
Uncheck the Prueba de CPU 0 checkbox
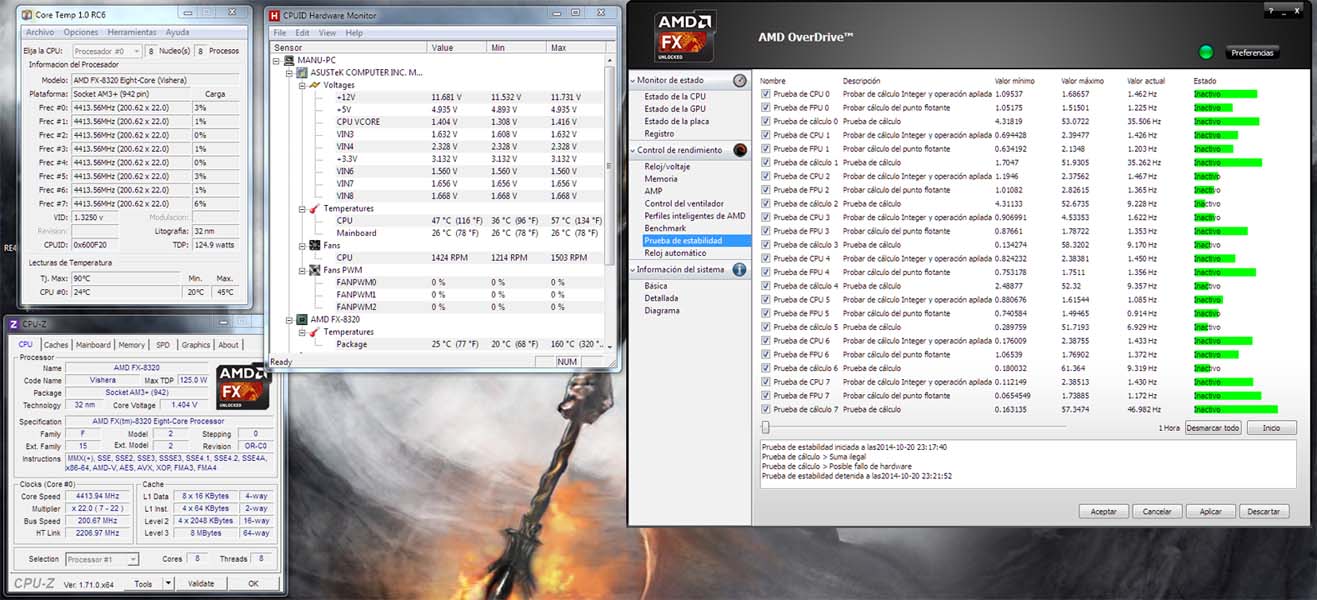click(766, 94)
